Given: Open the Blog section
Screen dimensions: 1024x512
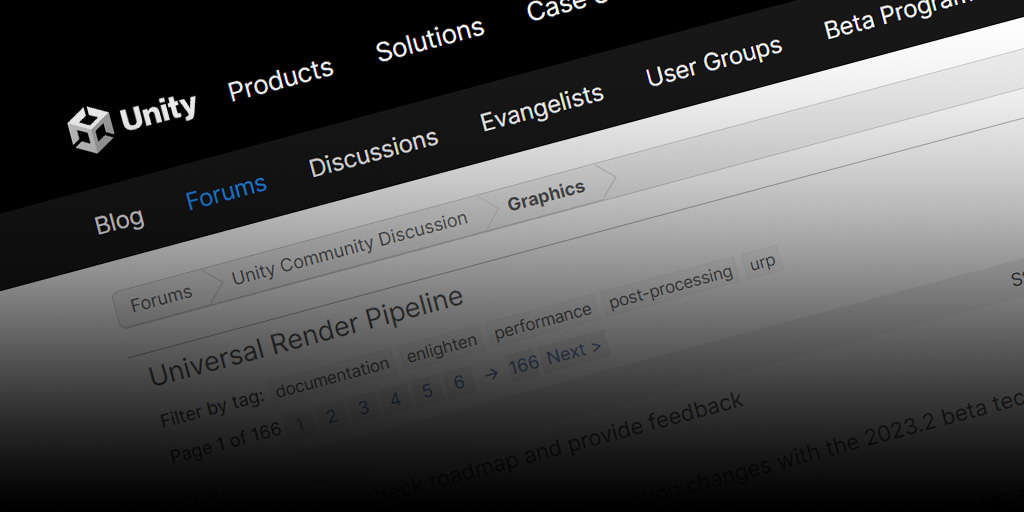Looking at the screenshot, I should click(119, 221).
